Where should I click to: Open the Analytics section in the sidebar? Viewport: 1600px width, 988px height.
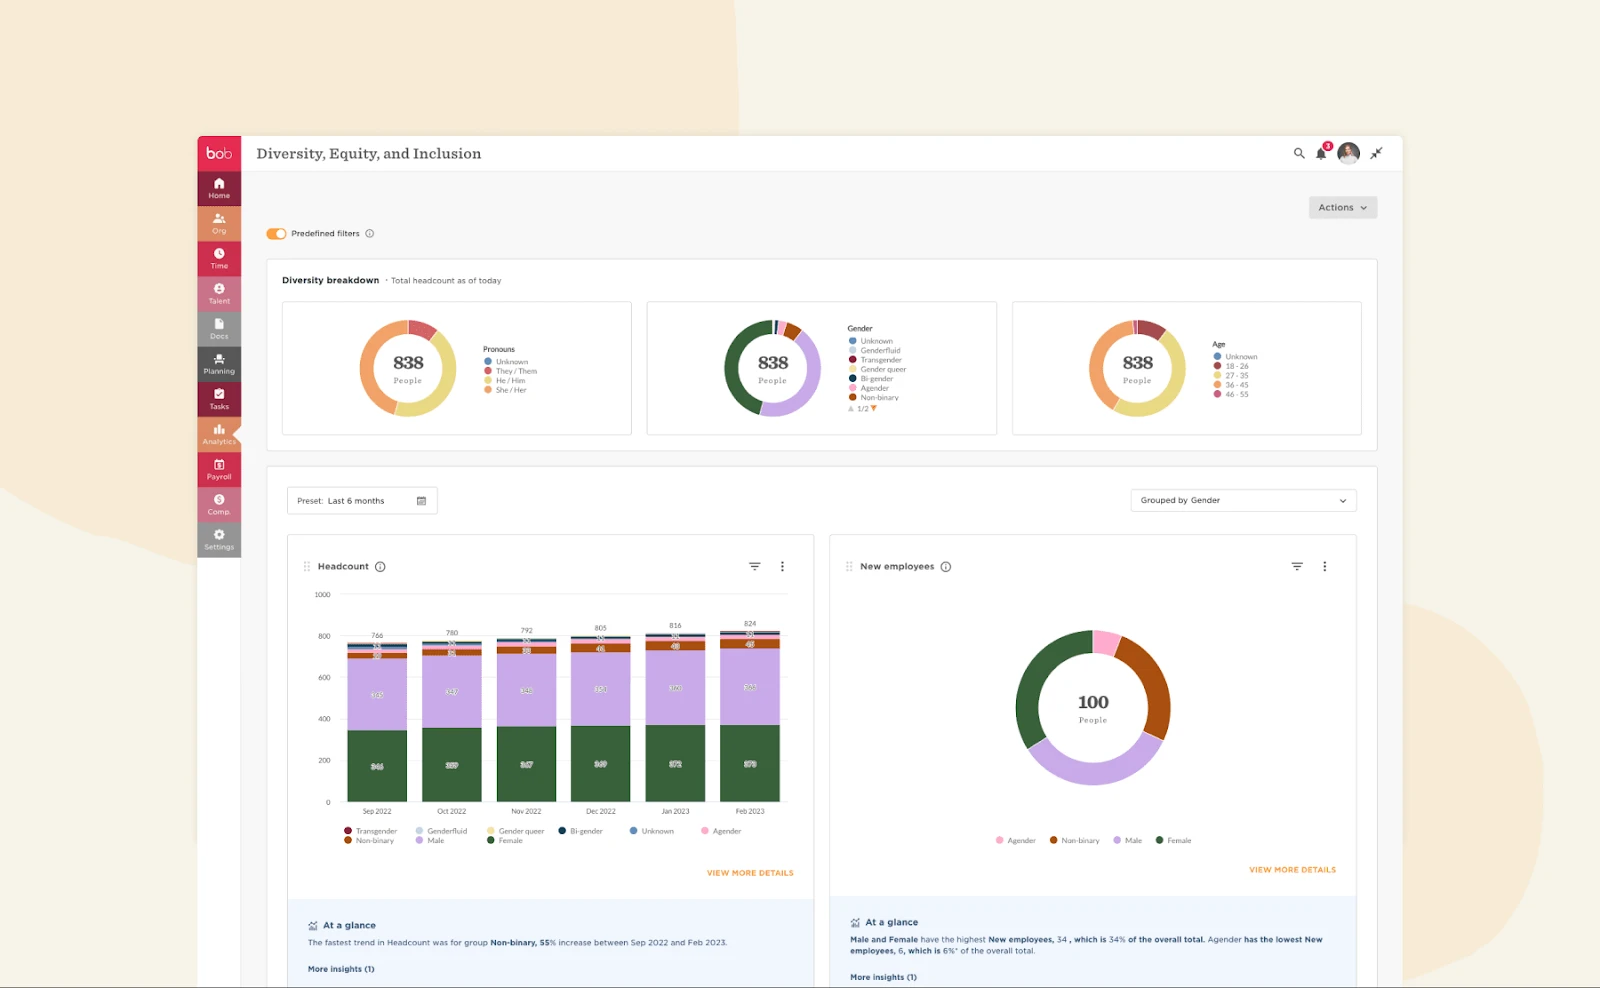(218, 434)
